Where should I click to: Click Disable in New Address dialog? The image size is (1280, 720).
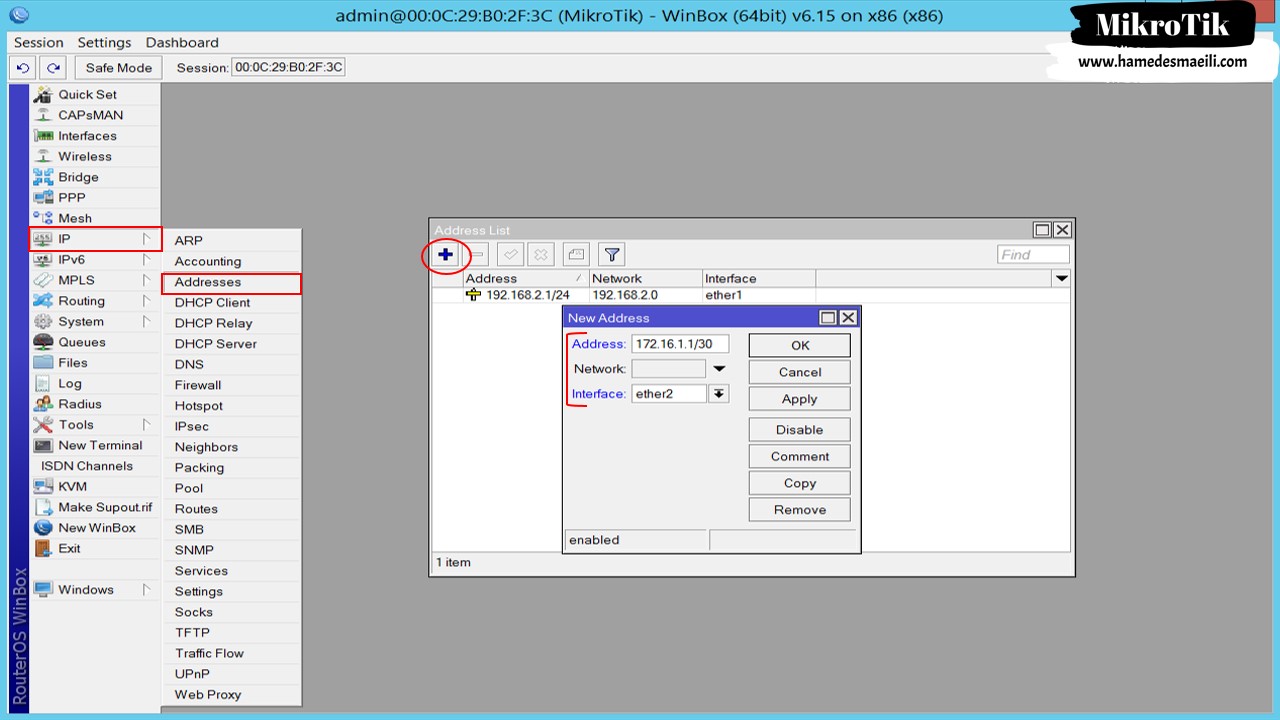click(800, 430)
